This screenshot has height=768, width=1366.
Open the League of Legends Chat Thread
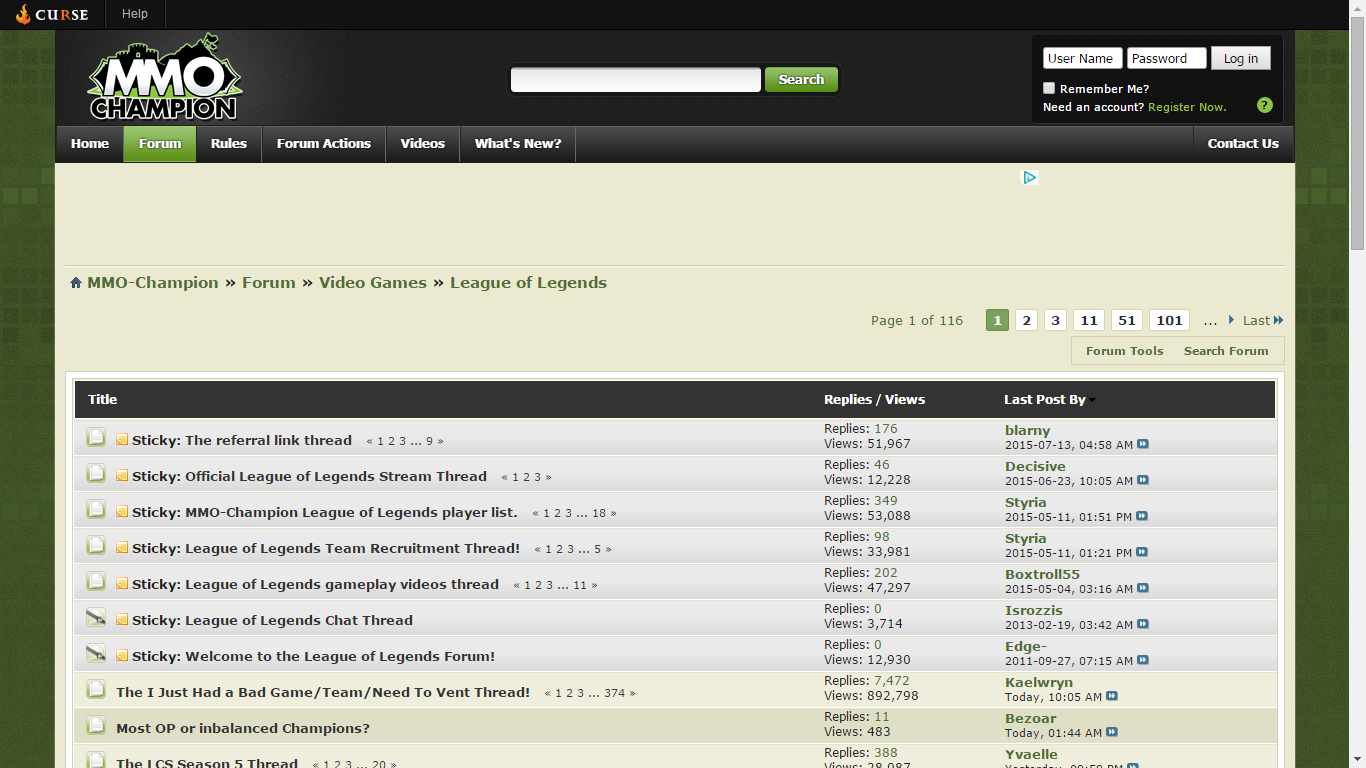pos(299,620)
